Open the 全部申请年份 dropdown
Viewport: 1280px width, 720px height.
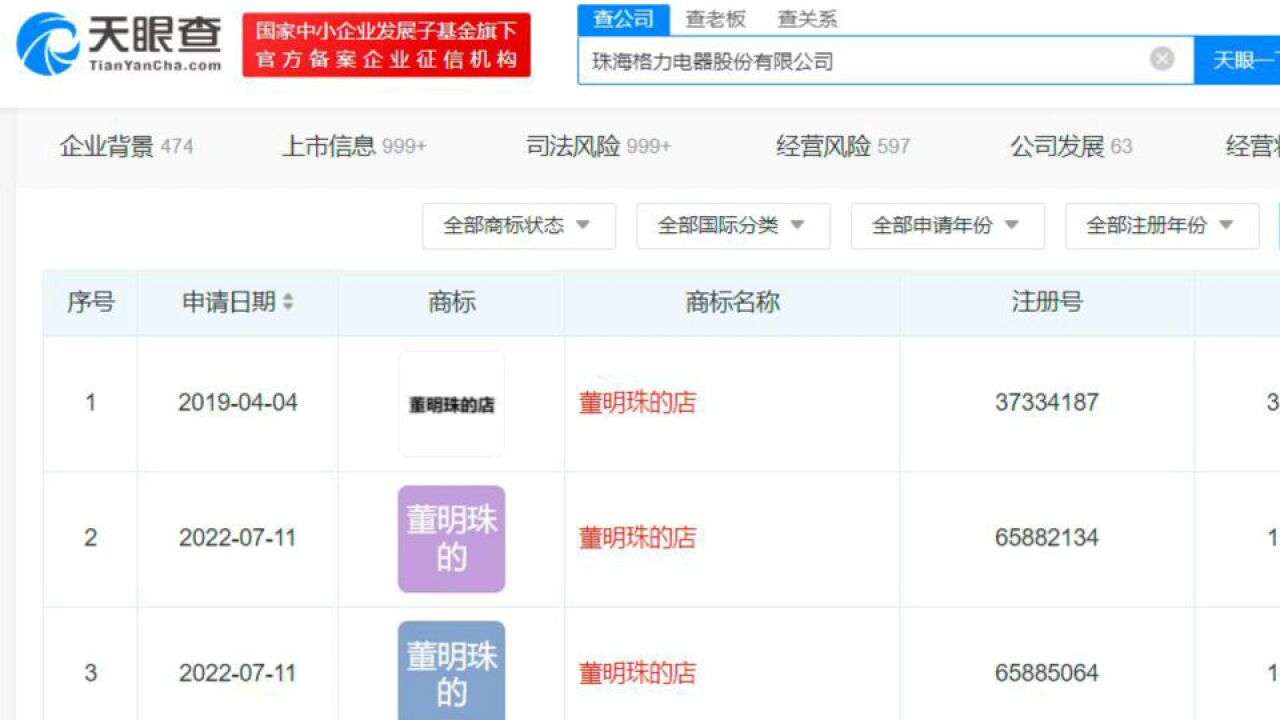coord(947,226)
